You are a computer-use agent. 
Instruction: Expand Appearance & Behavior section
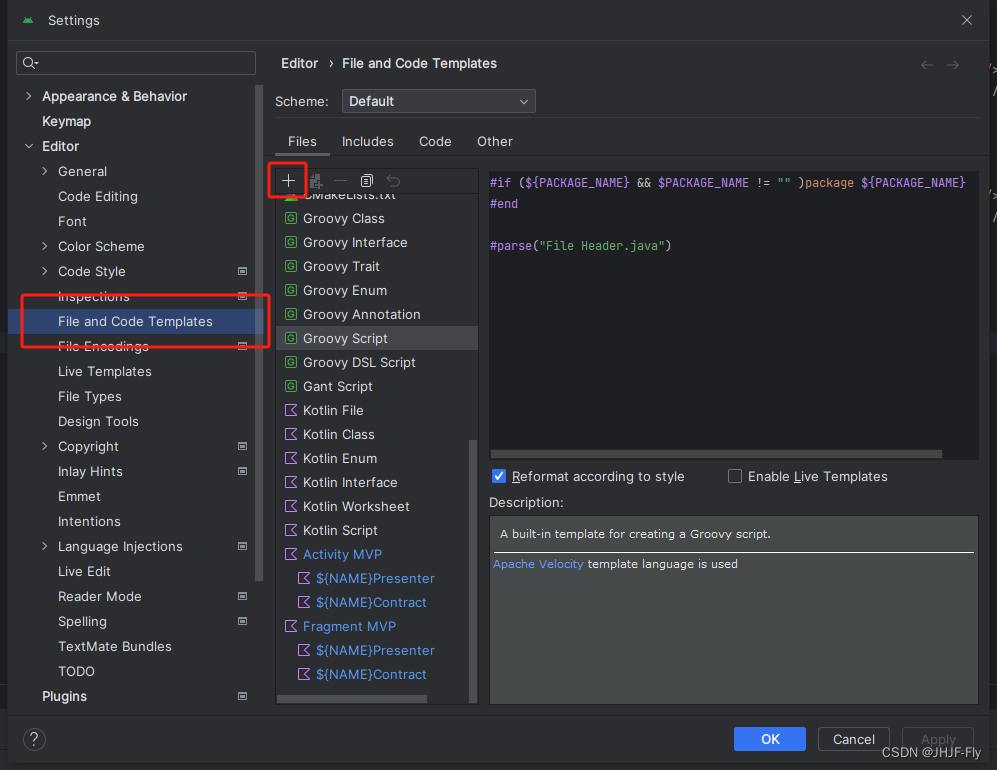click(29, 96)
